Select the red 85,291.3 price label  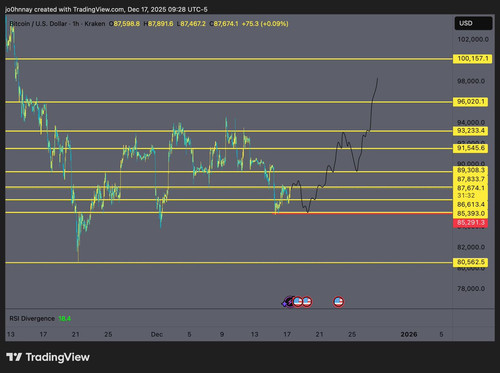click(x=471, y=223)
